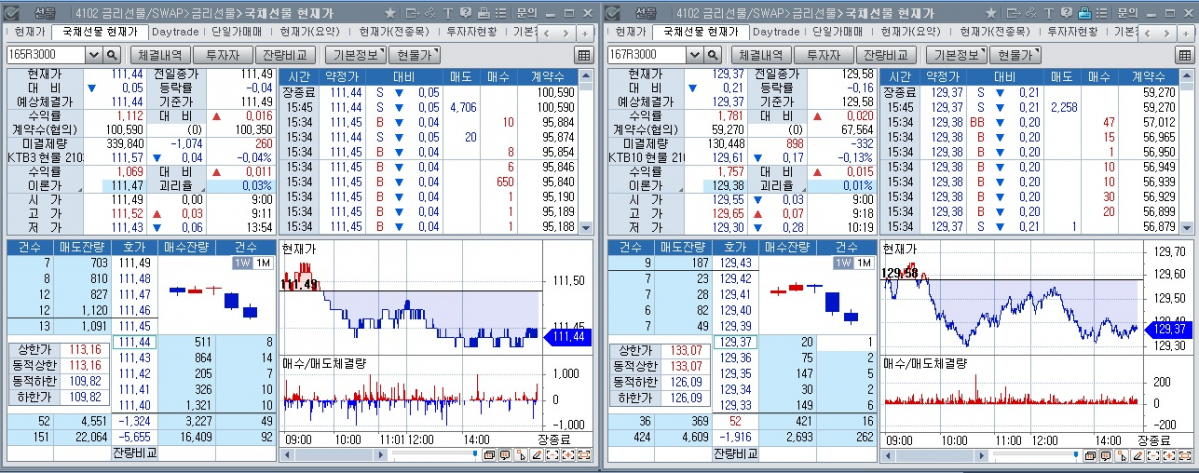This screenshot has width=1199, height=473.
Task: Click the font T icon in right window title bar
Action: click(x=1049, y=13)
